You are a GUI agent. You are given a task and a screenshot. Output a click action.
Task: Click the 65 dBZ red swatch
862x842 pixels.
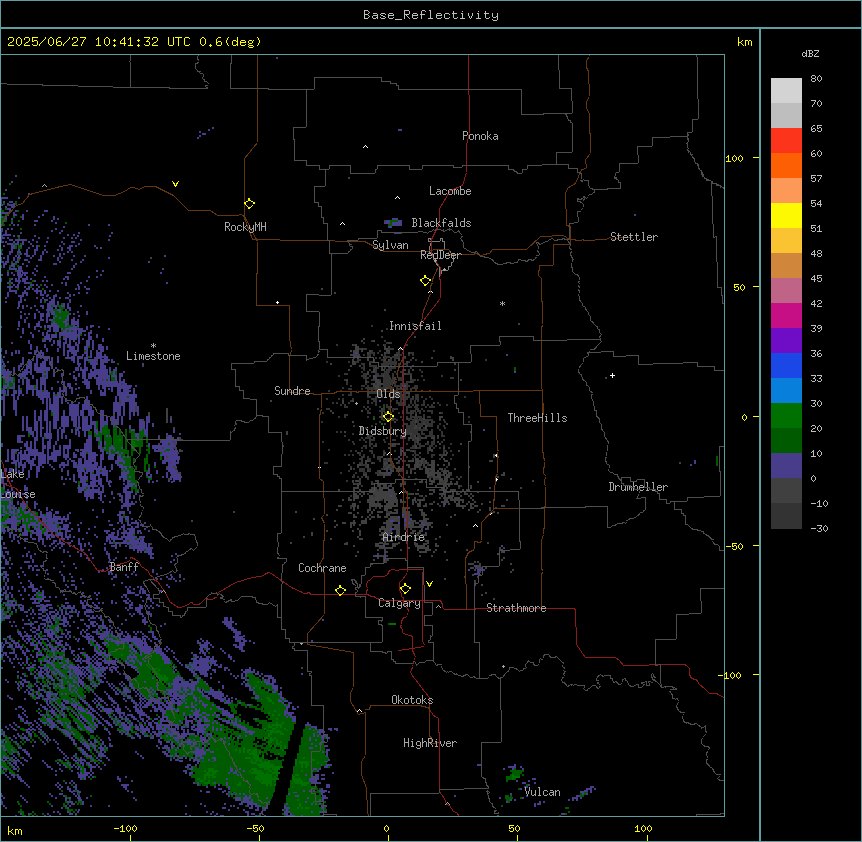tap(786, 141)
